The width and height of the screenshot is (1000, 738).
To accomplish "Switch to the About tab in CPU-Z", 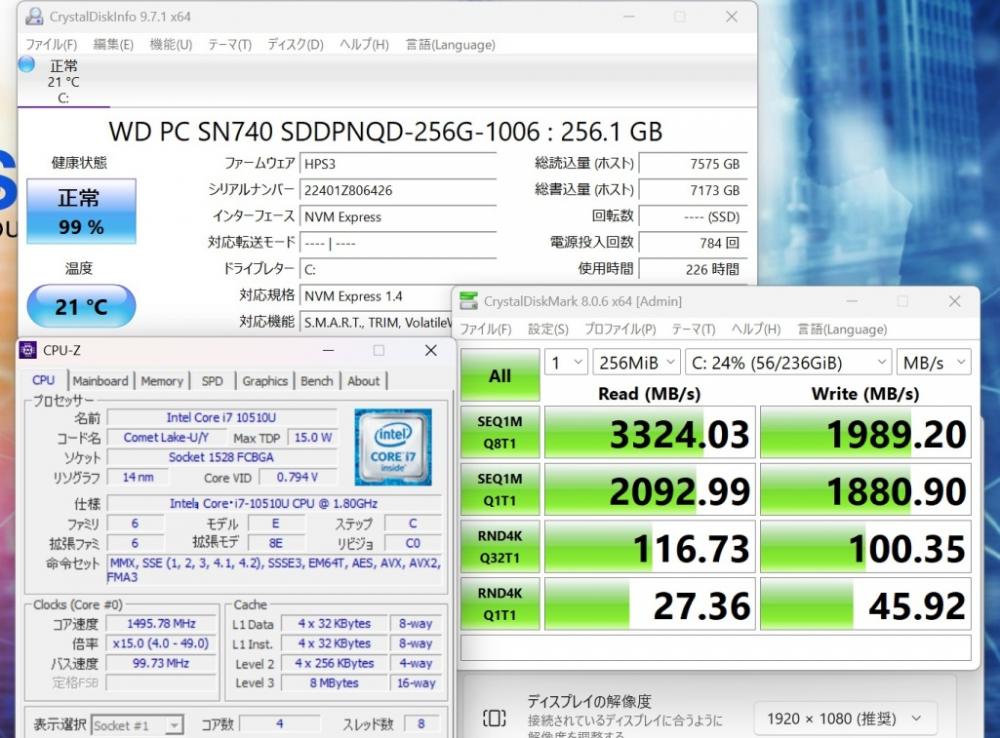I will 364,381.
